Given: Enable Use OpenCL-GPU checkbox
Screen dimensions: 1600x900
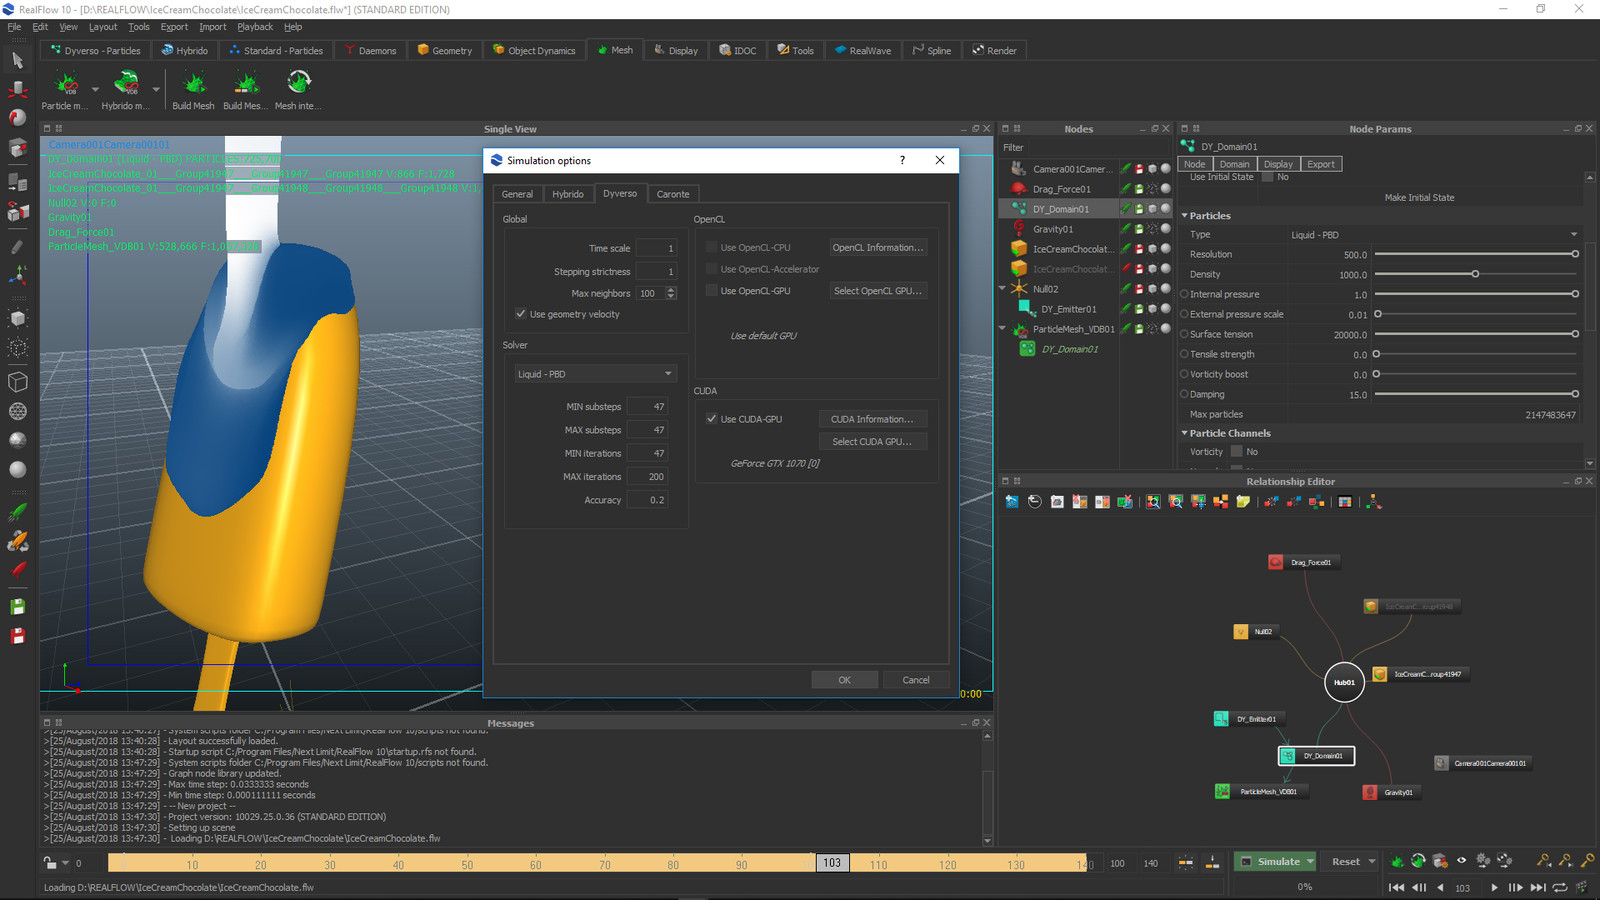Looking at the screenshot, I should click(712, 291).
